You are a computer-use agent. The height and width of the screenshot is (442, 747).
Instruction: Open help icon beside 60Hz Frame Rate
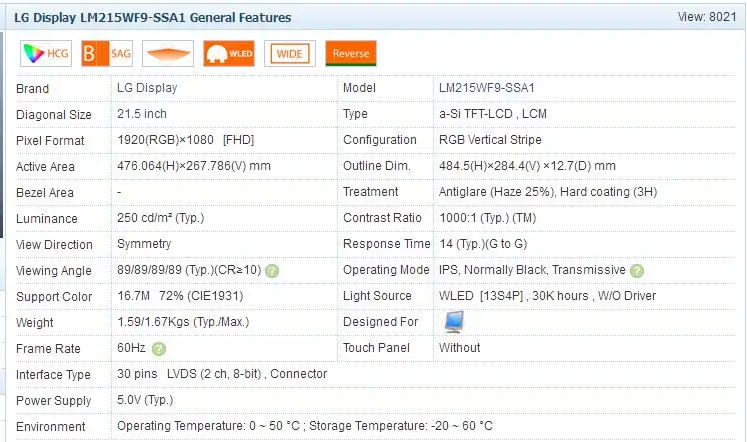point(159,349)
